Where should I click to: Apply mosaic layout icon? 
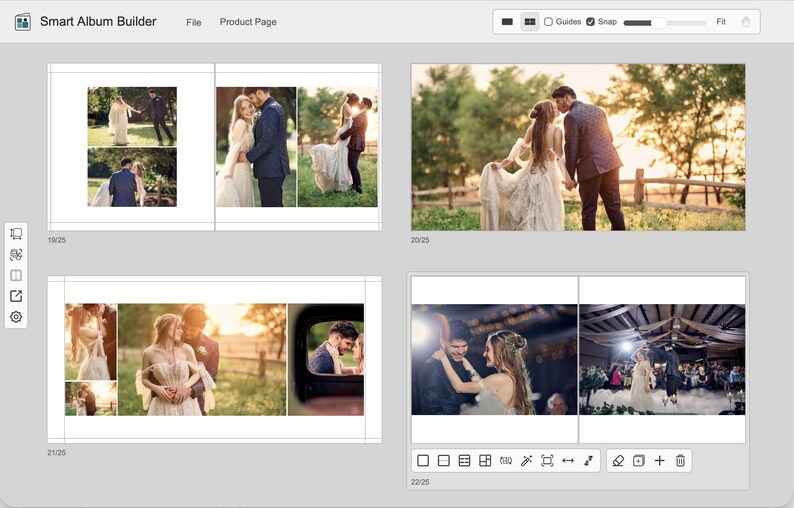(x=485, y=460)
